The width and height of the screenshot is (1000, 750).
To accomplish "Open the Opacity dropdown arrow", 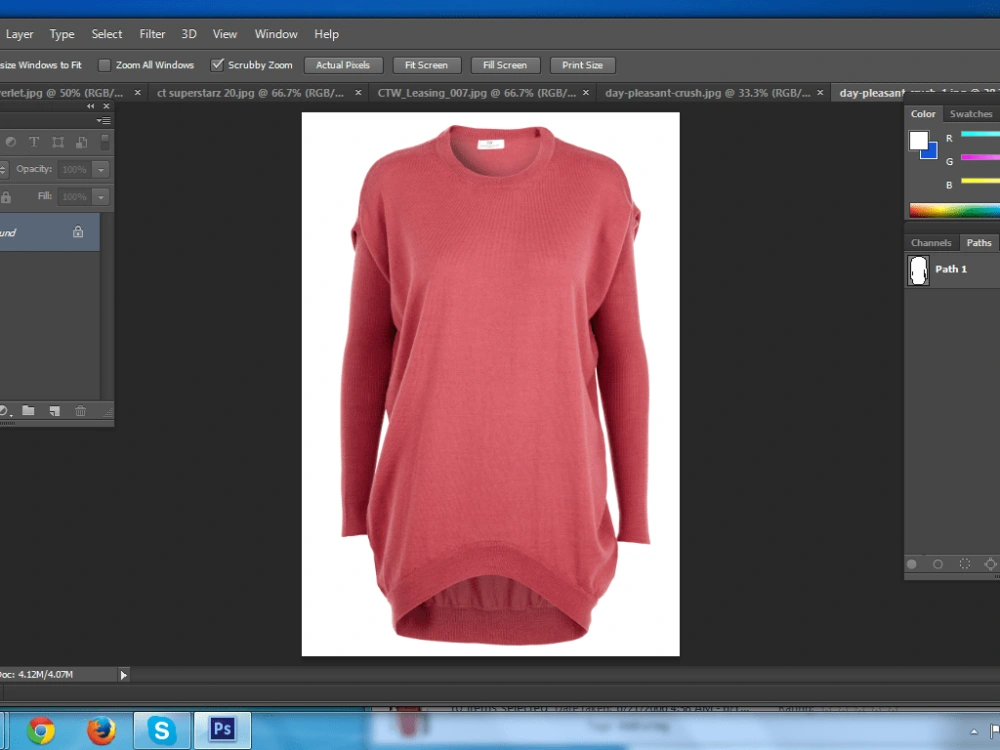I will (101, 170).
